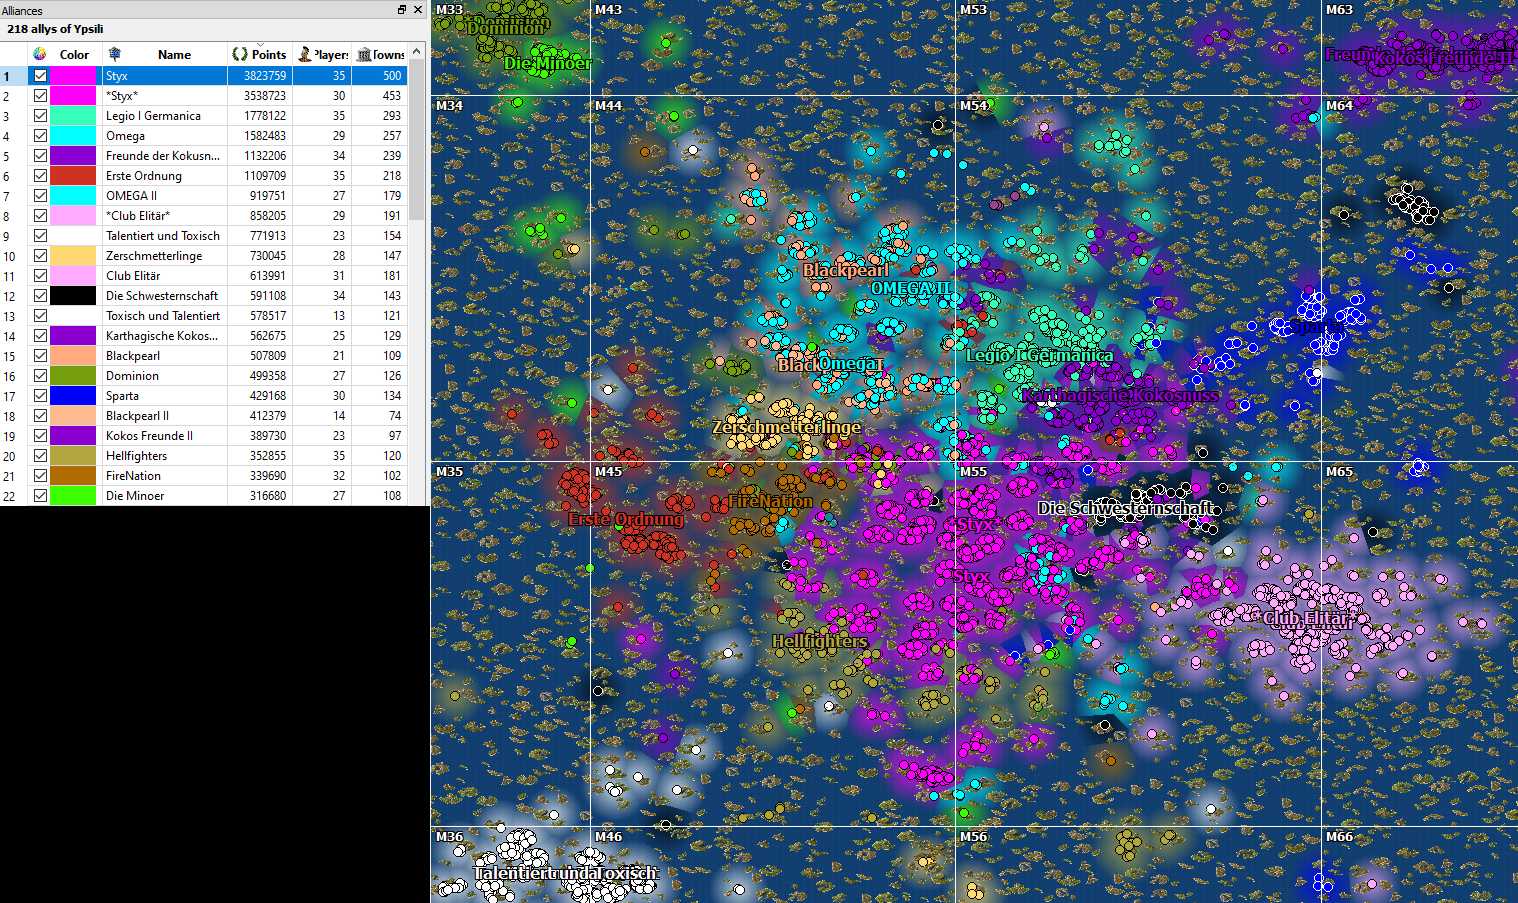
Task: Click the Players column figure icon
Action: 305,54
